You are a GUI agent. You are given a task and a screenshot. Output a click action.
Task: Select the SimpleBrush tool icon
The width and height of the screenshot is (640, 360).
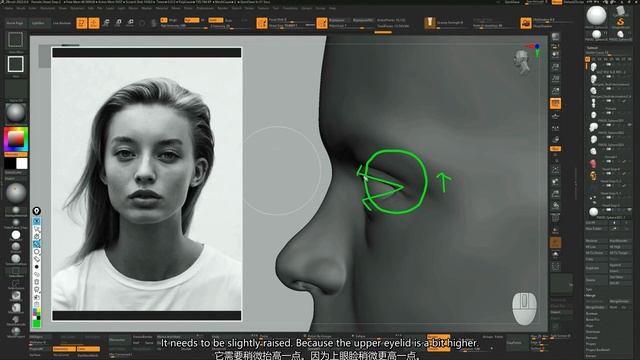click(x=620, y=22)
